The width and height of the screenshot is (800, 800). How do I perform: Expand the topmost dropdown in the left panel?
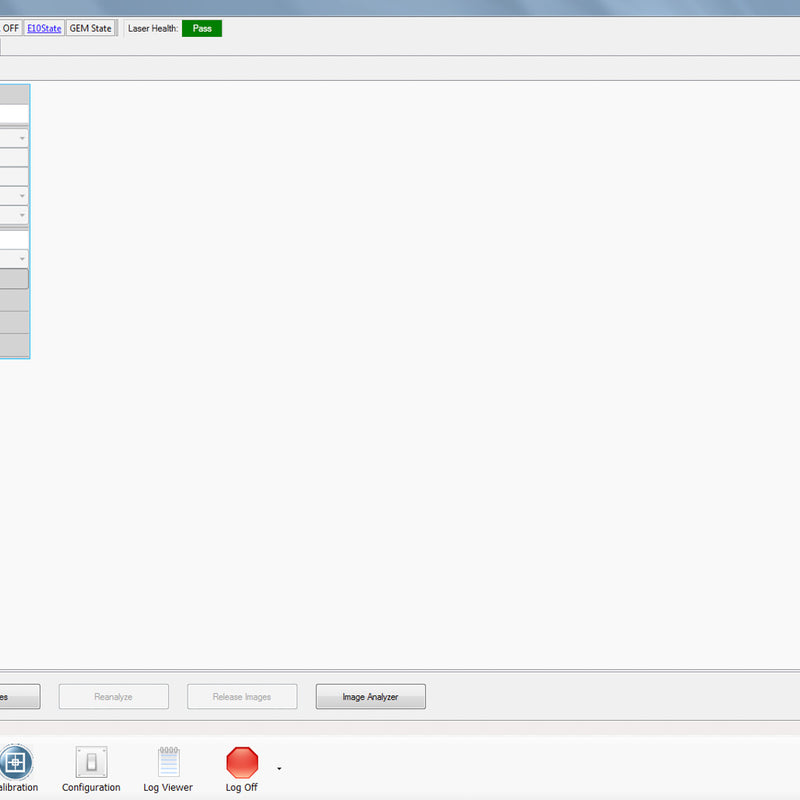(22, 138)
